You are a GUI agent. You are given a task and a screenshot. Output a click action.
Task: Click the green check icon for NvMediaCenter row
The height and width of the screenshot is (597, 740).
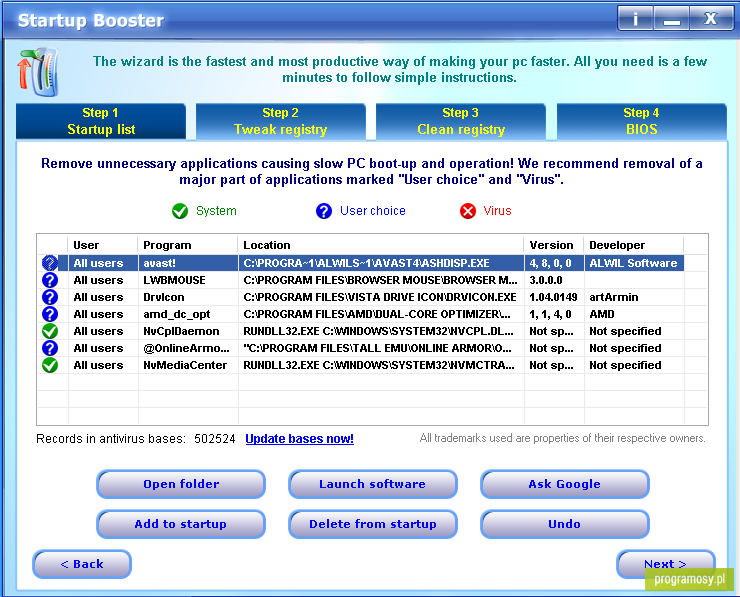50,365
